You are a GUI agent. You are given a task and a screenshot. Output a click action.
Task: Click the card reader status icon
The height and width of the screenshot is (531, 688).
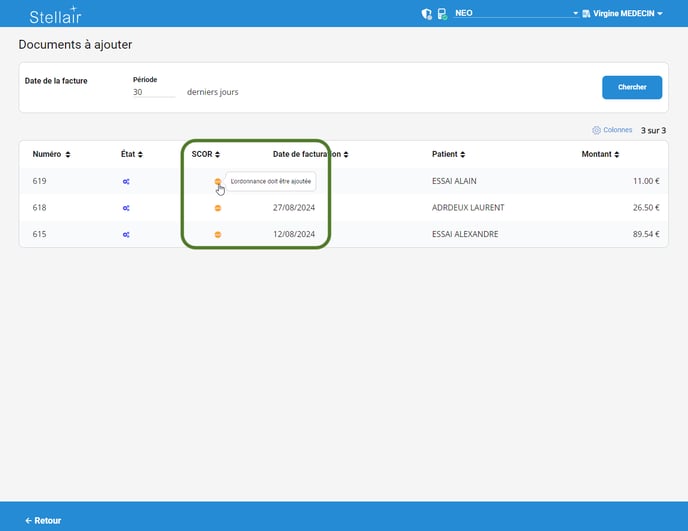pyautogui.click(x=441, y=14)
